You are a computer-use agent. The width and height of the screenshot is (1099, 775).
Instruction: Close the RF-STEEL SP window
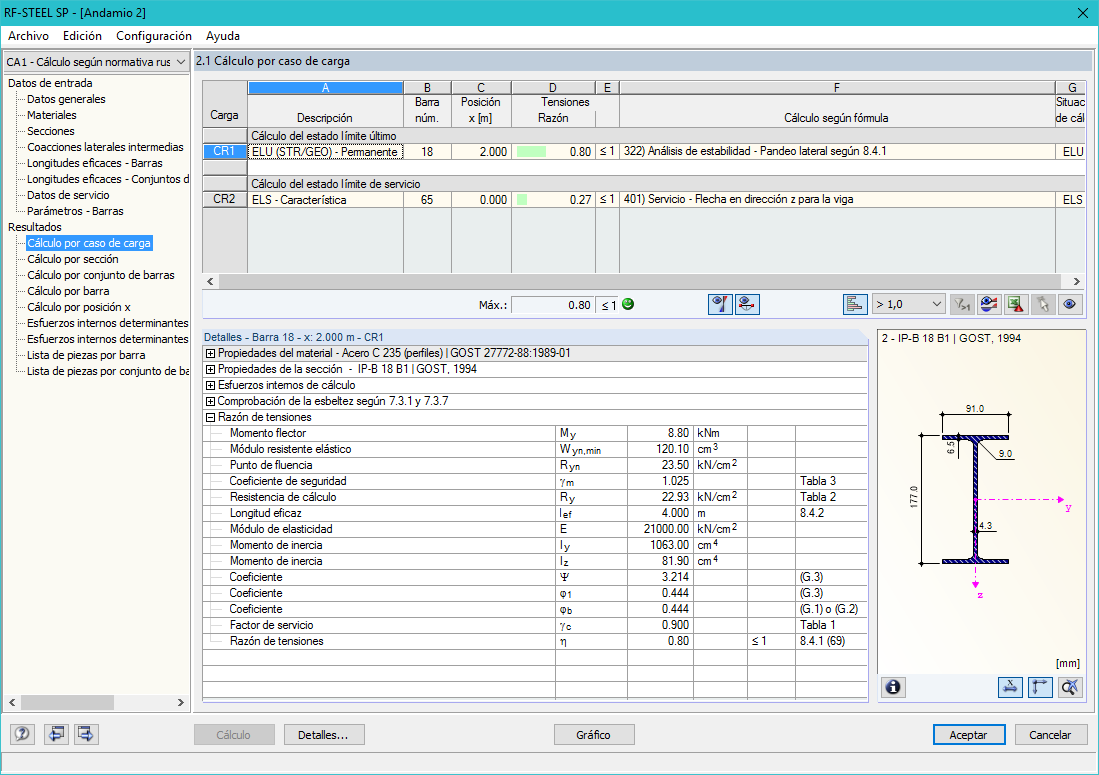point(1082,13)
